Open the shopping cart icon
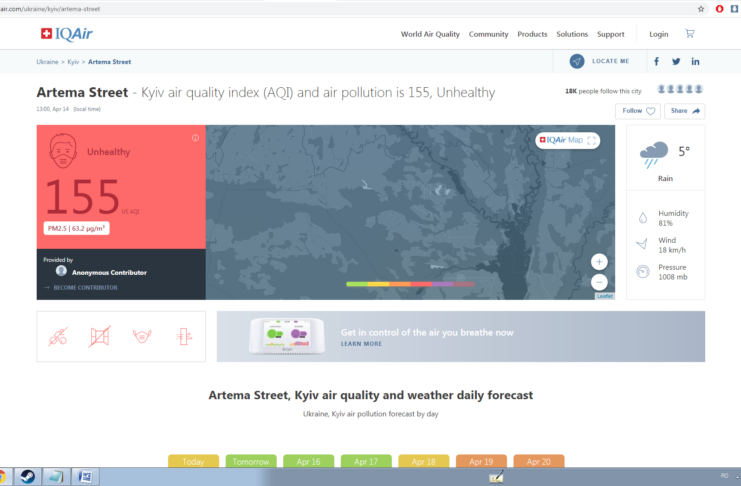The height and width of the screenshot is (486, 741). click(690, 34)
